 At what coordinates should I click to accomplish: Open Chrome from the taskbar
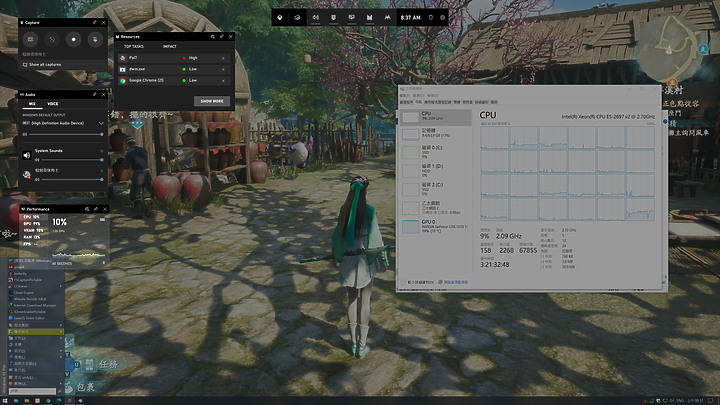48,401
